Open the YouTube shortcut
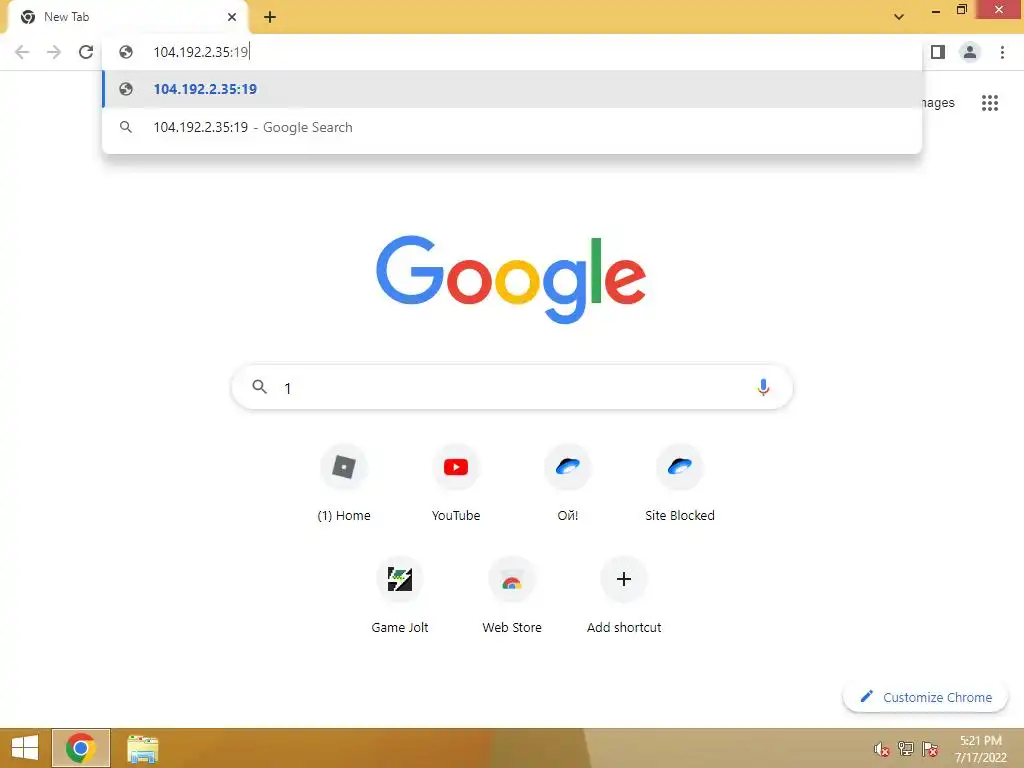The width and height of the screenshot is (1024, 768). (456, 482)
